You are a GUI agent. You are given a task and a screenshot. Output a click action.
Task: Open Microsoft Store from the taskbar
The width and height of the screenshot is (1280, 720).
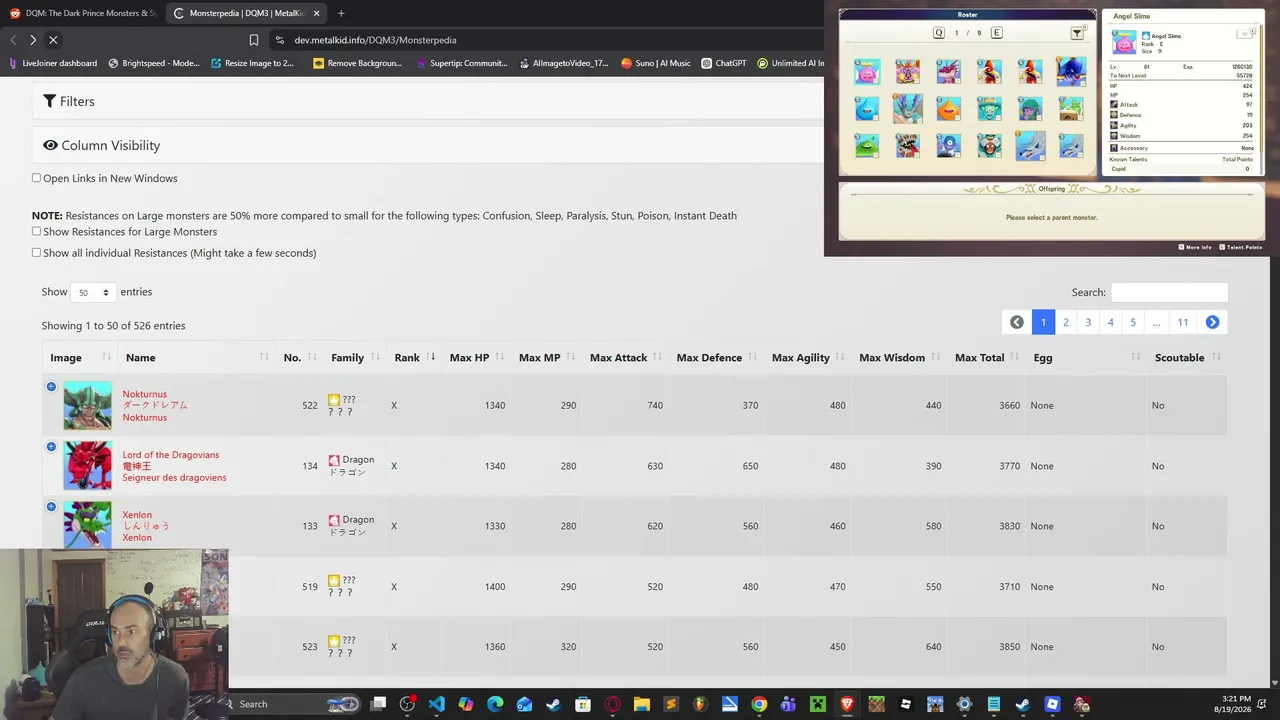[x=583, y=704]
